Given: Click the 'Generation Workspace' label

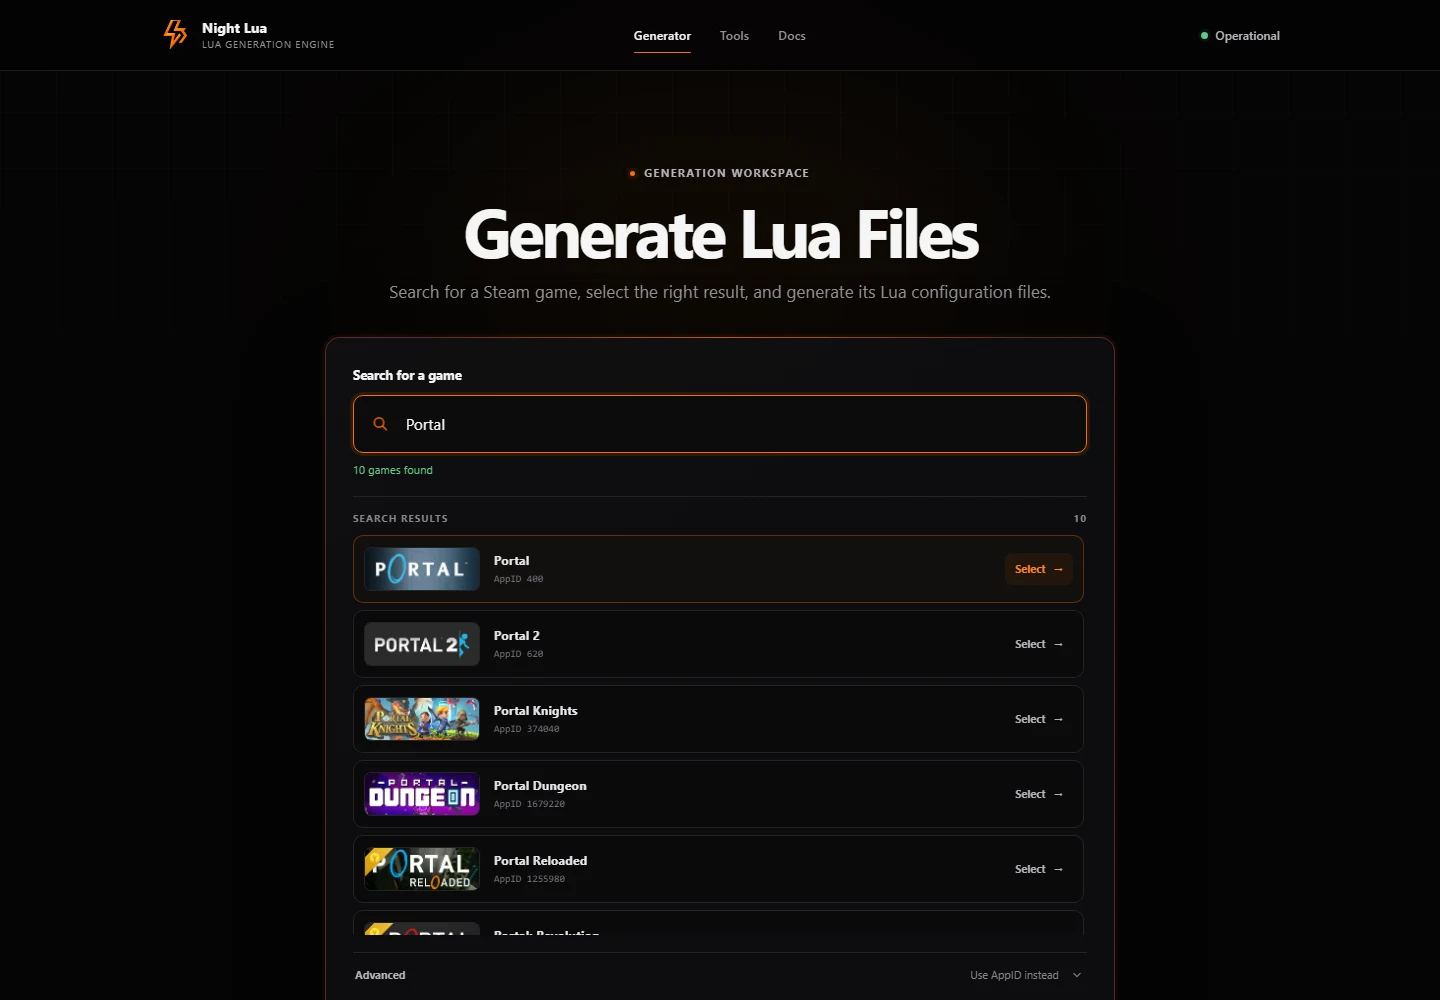Looking at the screenshot, I should tap(726, 173).
